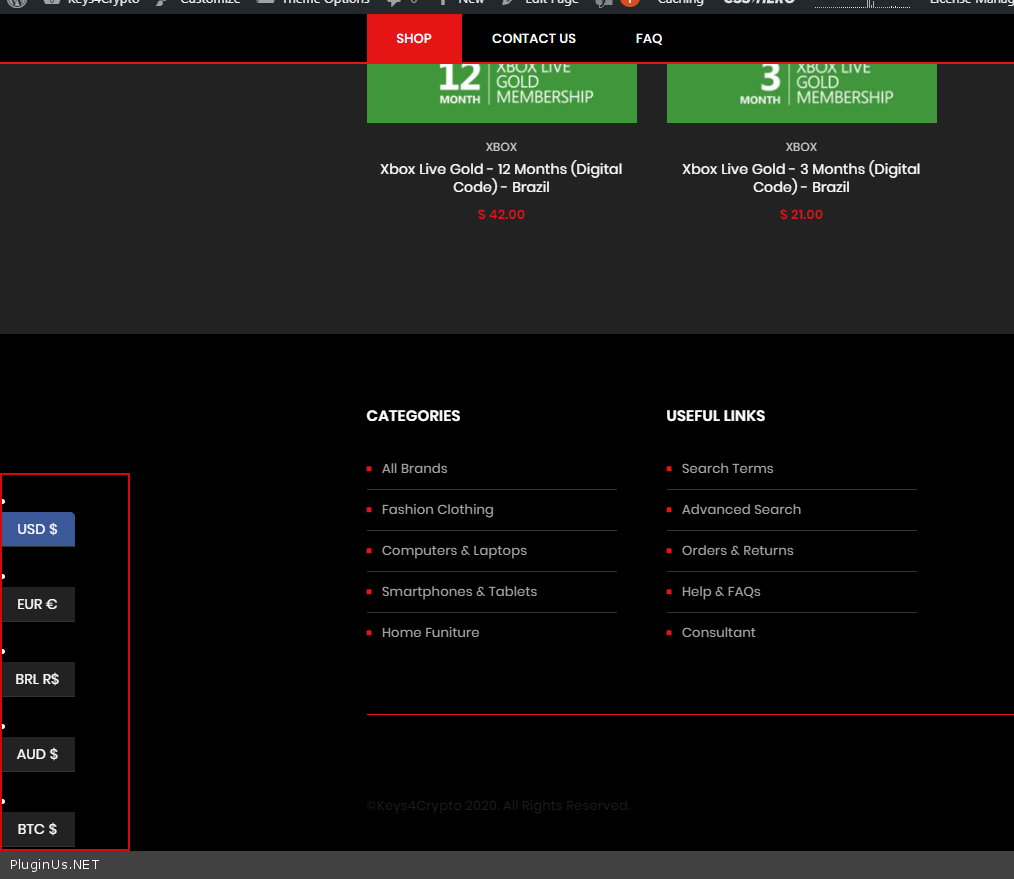Visit the Computers & Laptops category
Screen dimensions: 1014x879
click(x=454, y=551)
